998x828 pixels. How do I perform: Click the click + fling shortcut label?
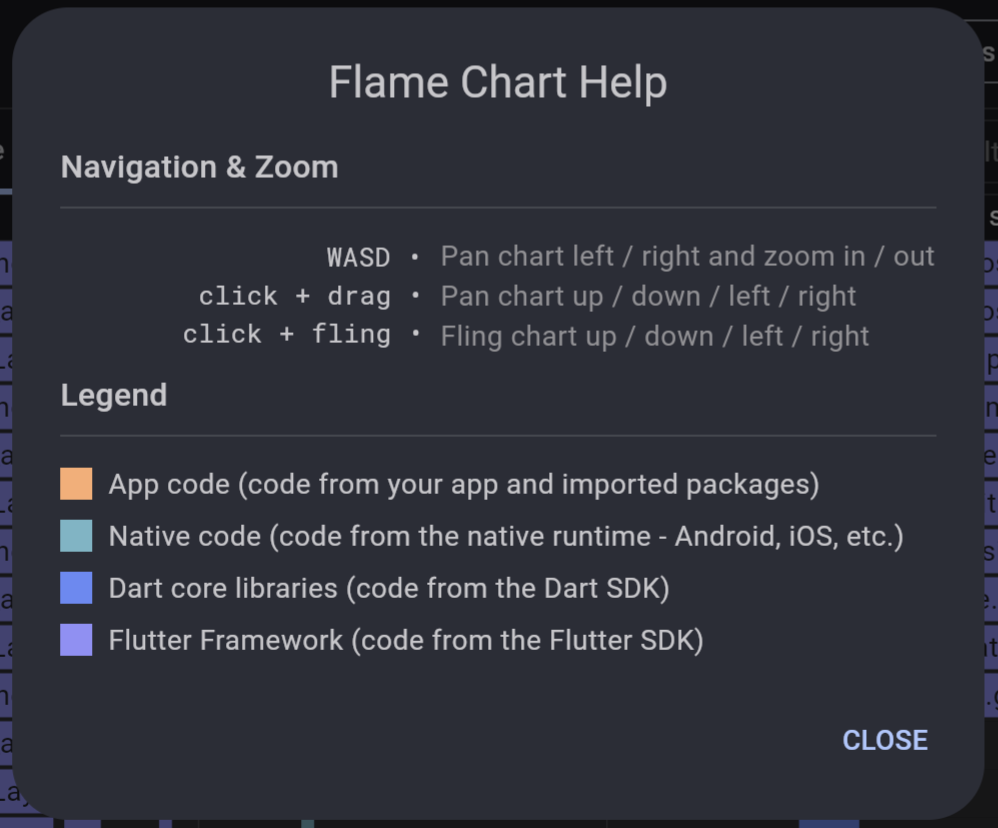tap(287, 334)
